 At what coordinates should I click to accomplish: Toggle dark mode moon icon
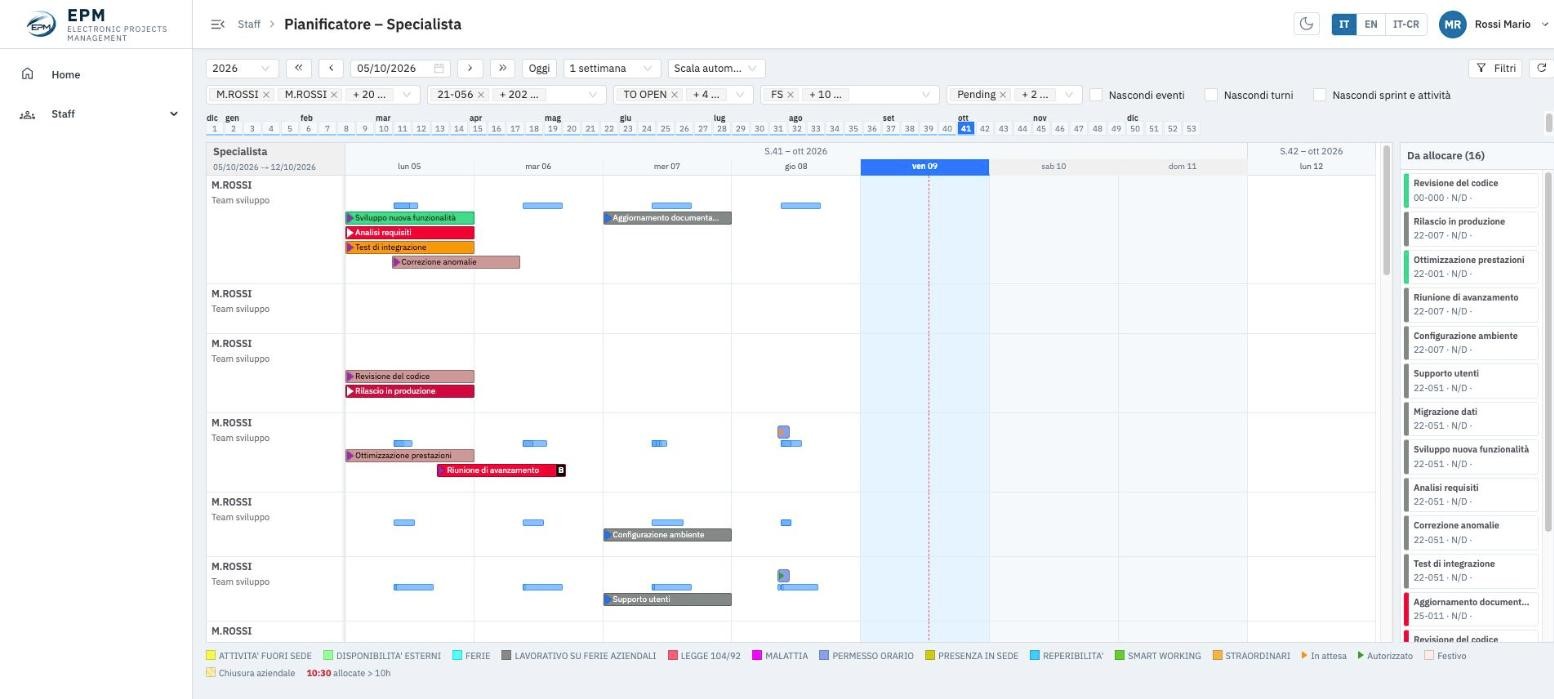pyautogui.click(x=1306, y=24)
